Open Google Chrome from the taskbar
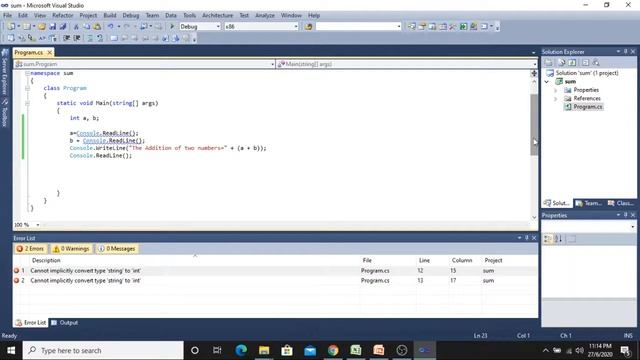The image size is (640, 360). (333, 350)
